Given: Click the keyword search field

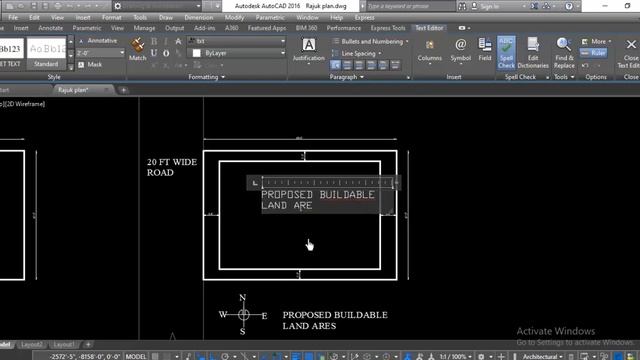Looking at the screenshot, I should coord(410,6).
